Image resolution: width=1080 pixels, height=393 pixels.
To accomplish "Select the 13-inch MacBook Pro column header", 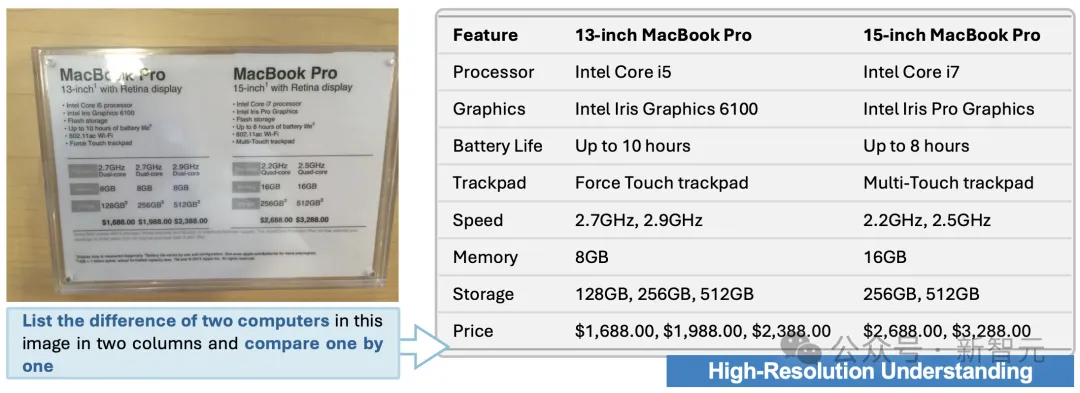I will click(x=663, y=35).
